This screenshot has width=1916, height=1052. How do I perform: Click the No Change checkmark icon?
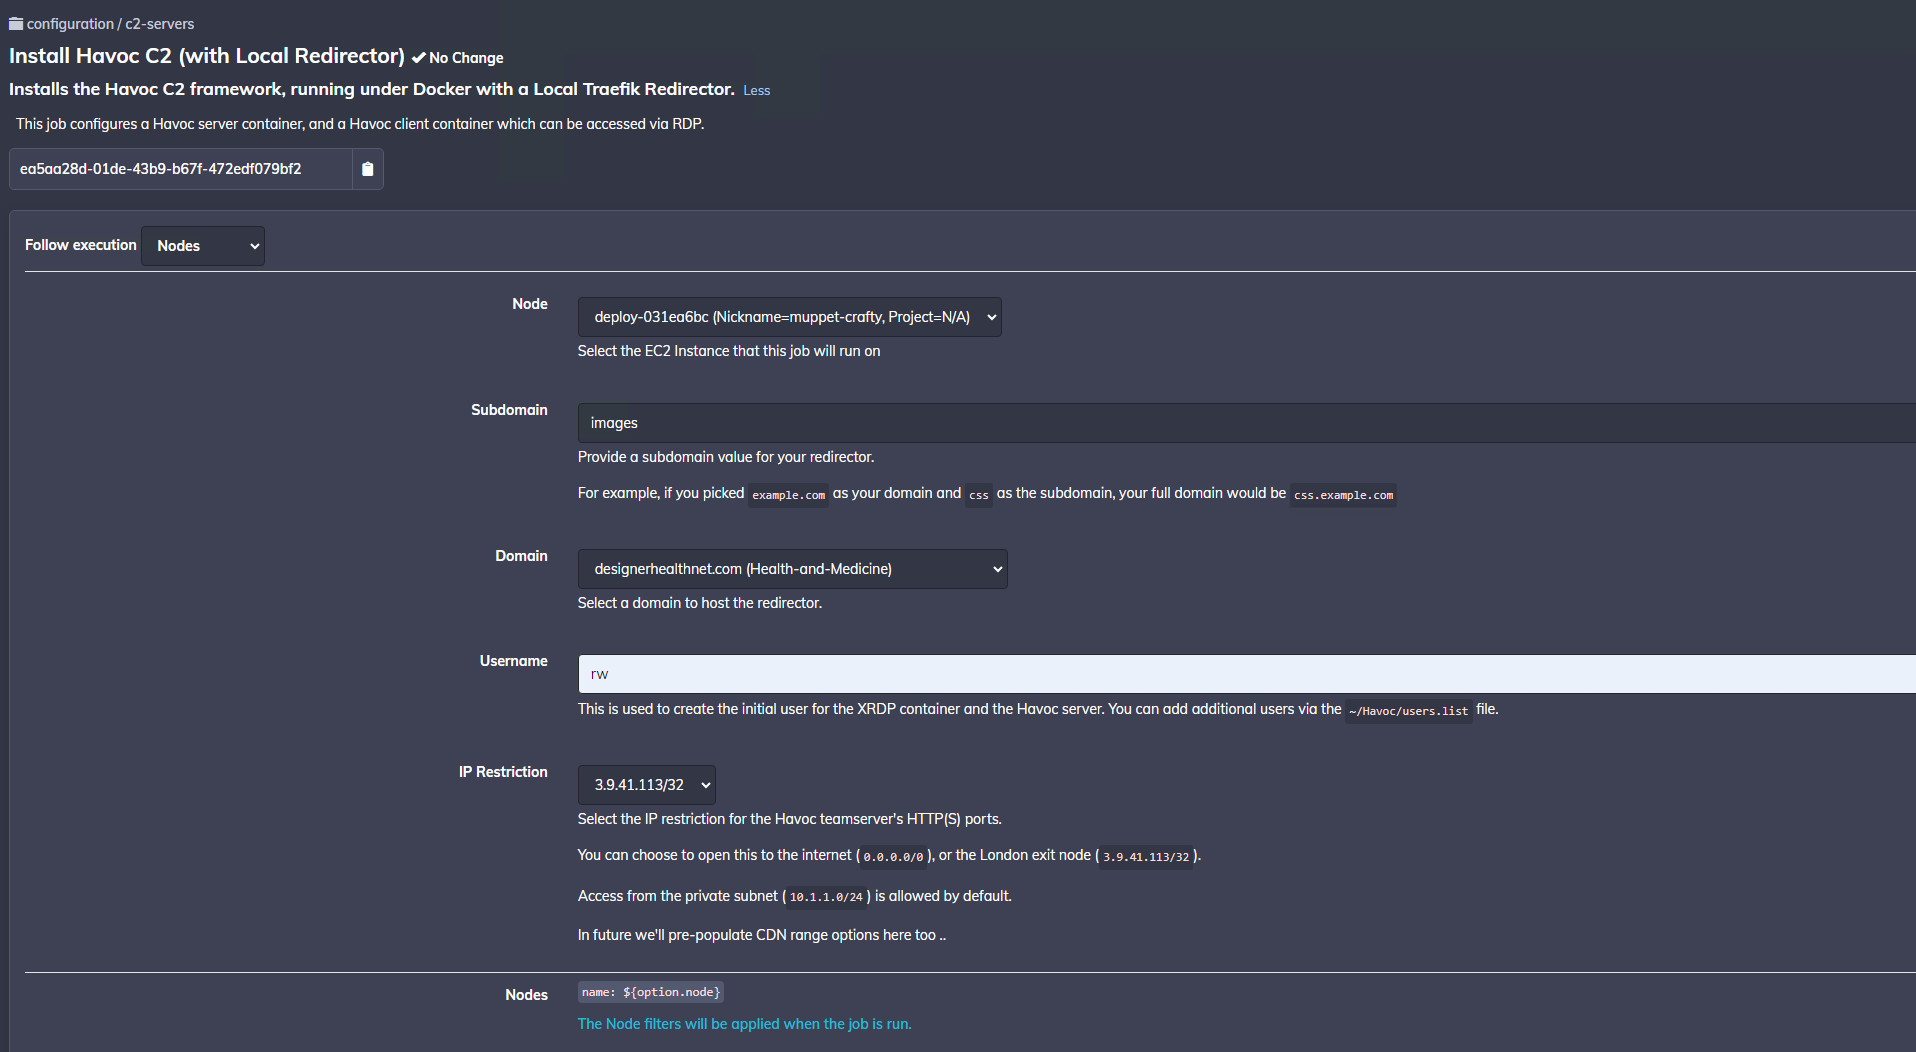point(419,58)
